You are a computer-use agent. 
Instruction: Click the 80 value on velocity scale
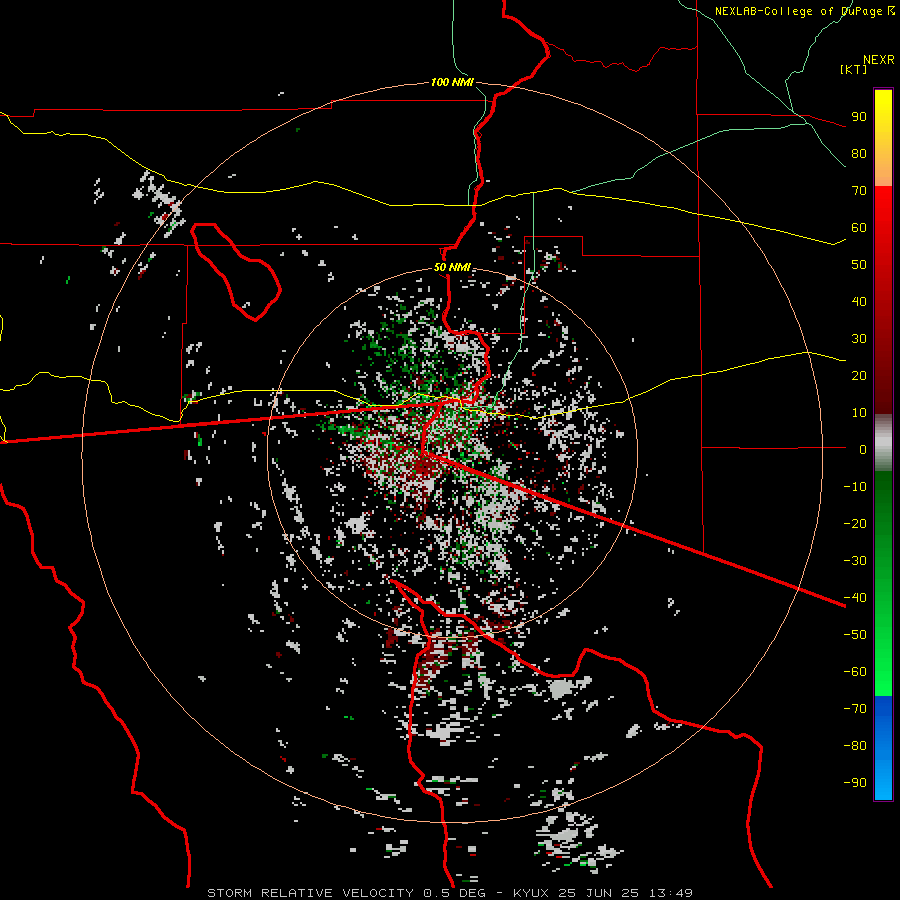coord(859,153)
